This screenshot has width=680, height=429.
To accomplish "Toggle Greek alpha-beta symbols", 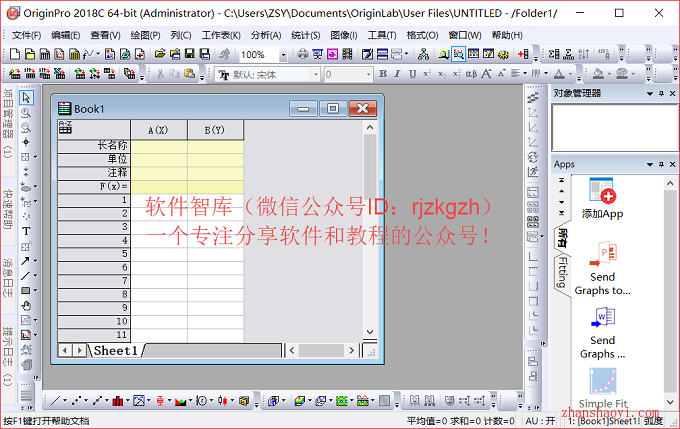I will pos(471,74).
